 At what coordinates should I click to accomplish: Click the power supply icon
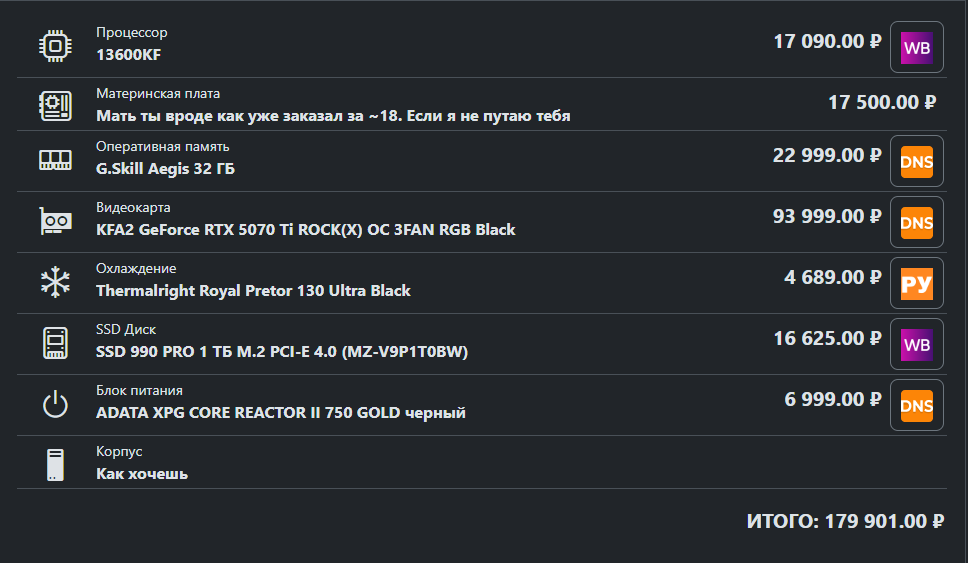pos(55,405)
